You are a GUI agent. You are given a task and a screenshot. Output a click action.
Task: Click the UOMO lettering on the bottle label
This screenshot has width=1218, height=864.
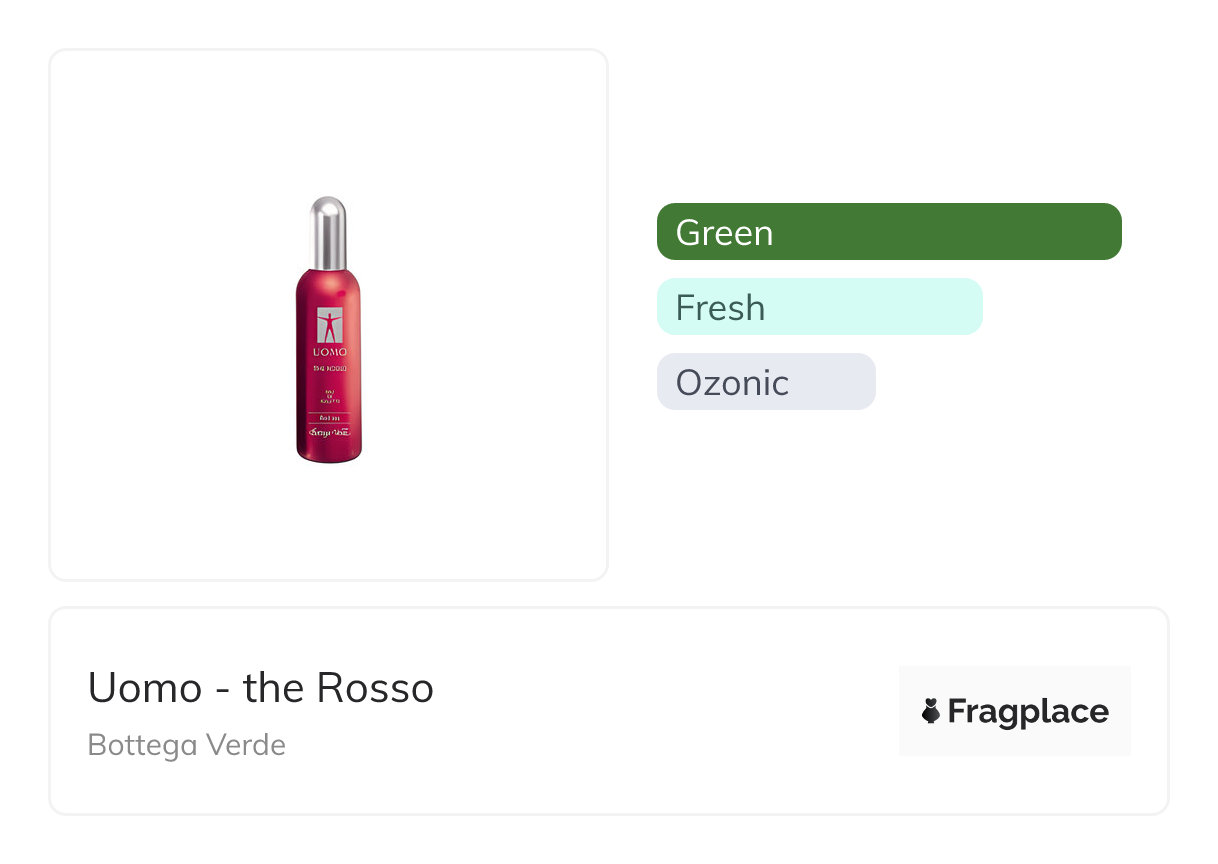(329, 353)
